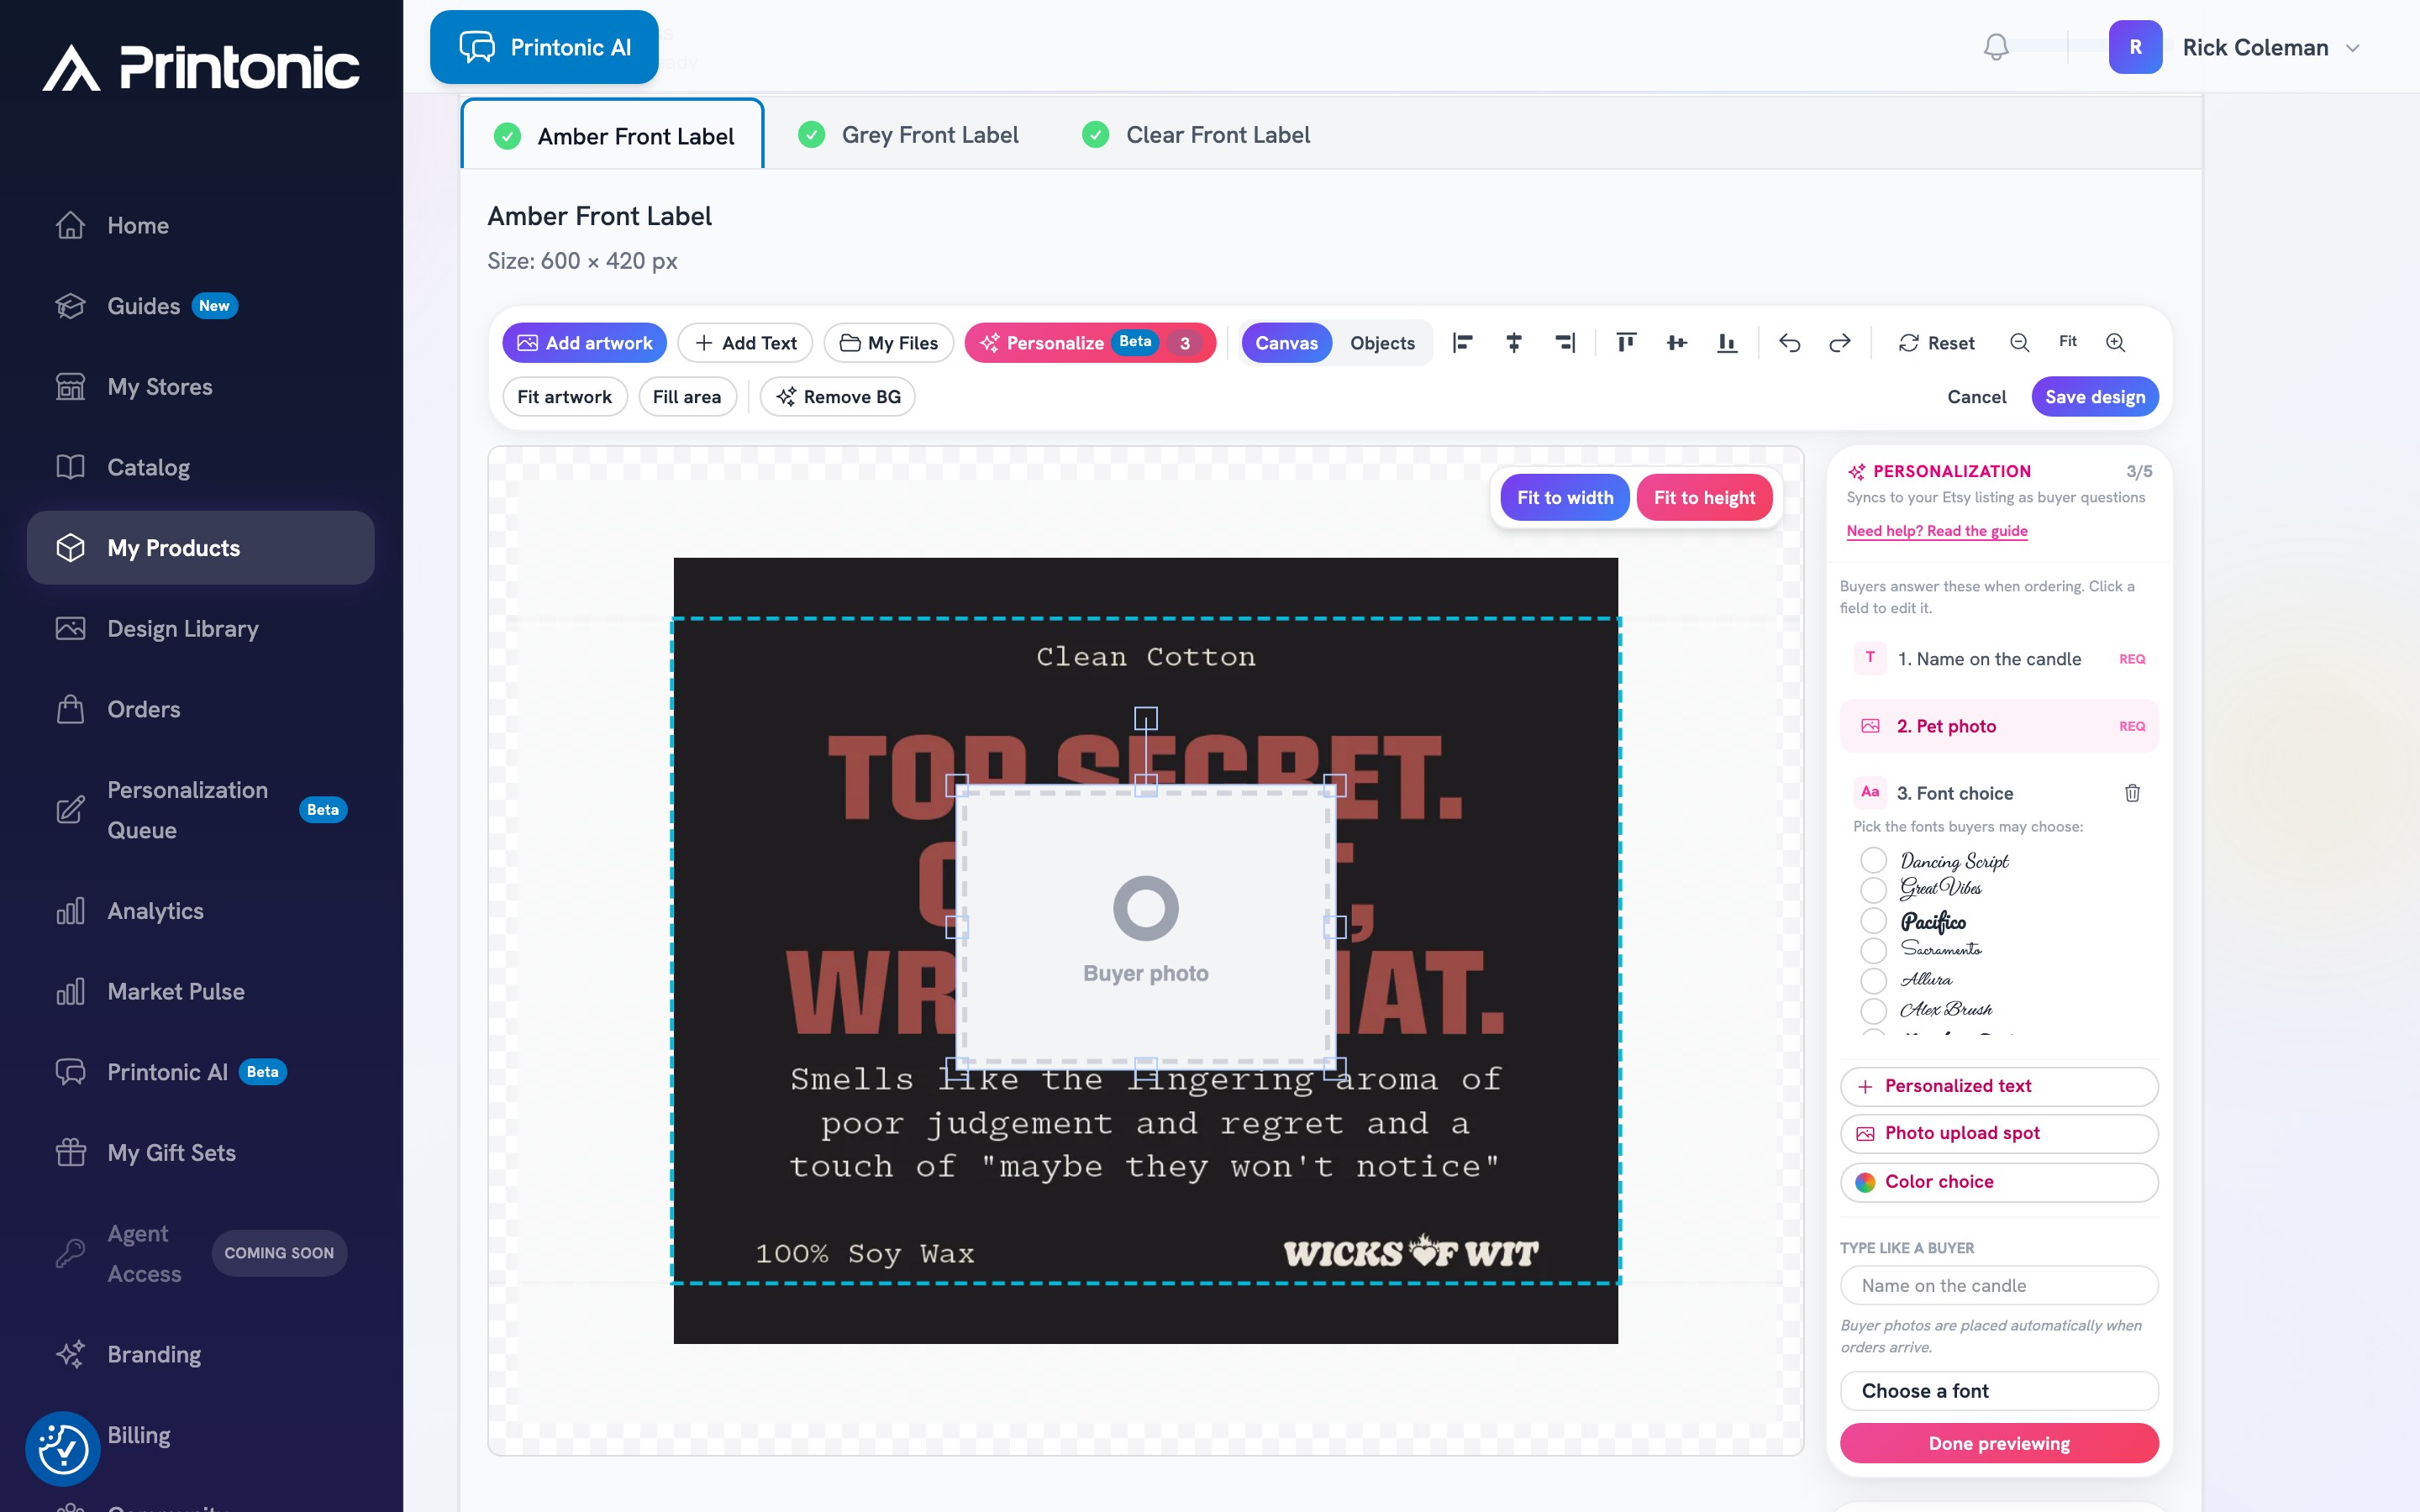
Task: Switch to Canvas view
Action: point(1286,343)
